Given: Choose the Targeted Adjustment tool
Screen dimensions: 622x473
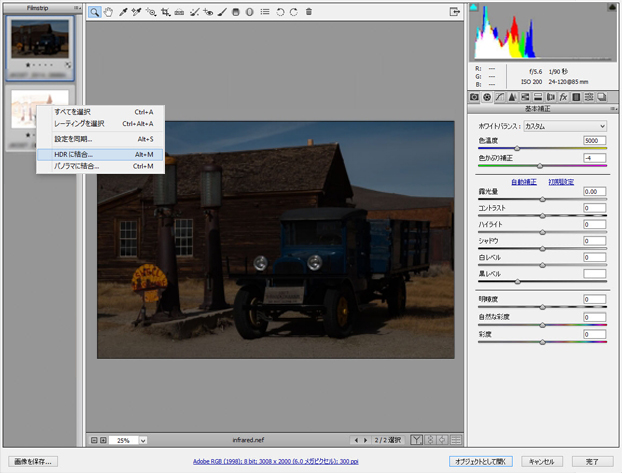Looking at the screenshot, I should (151, 12).
